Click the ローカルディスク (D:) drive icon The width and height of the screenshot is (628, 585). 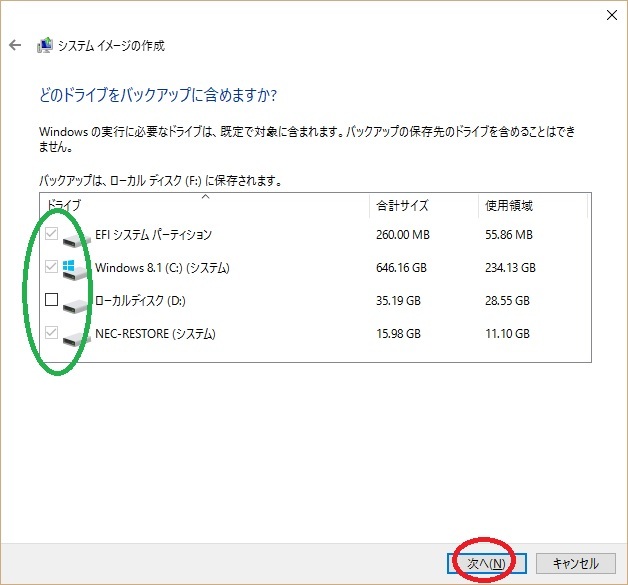point(75,306)
